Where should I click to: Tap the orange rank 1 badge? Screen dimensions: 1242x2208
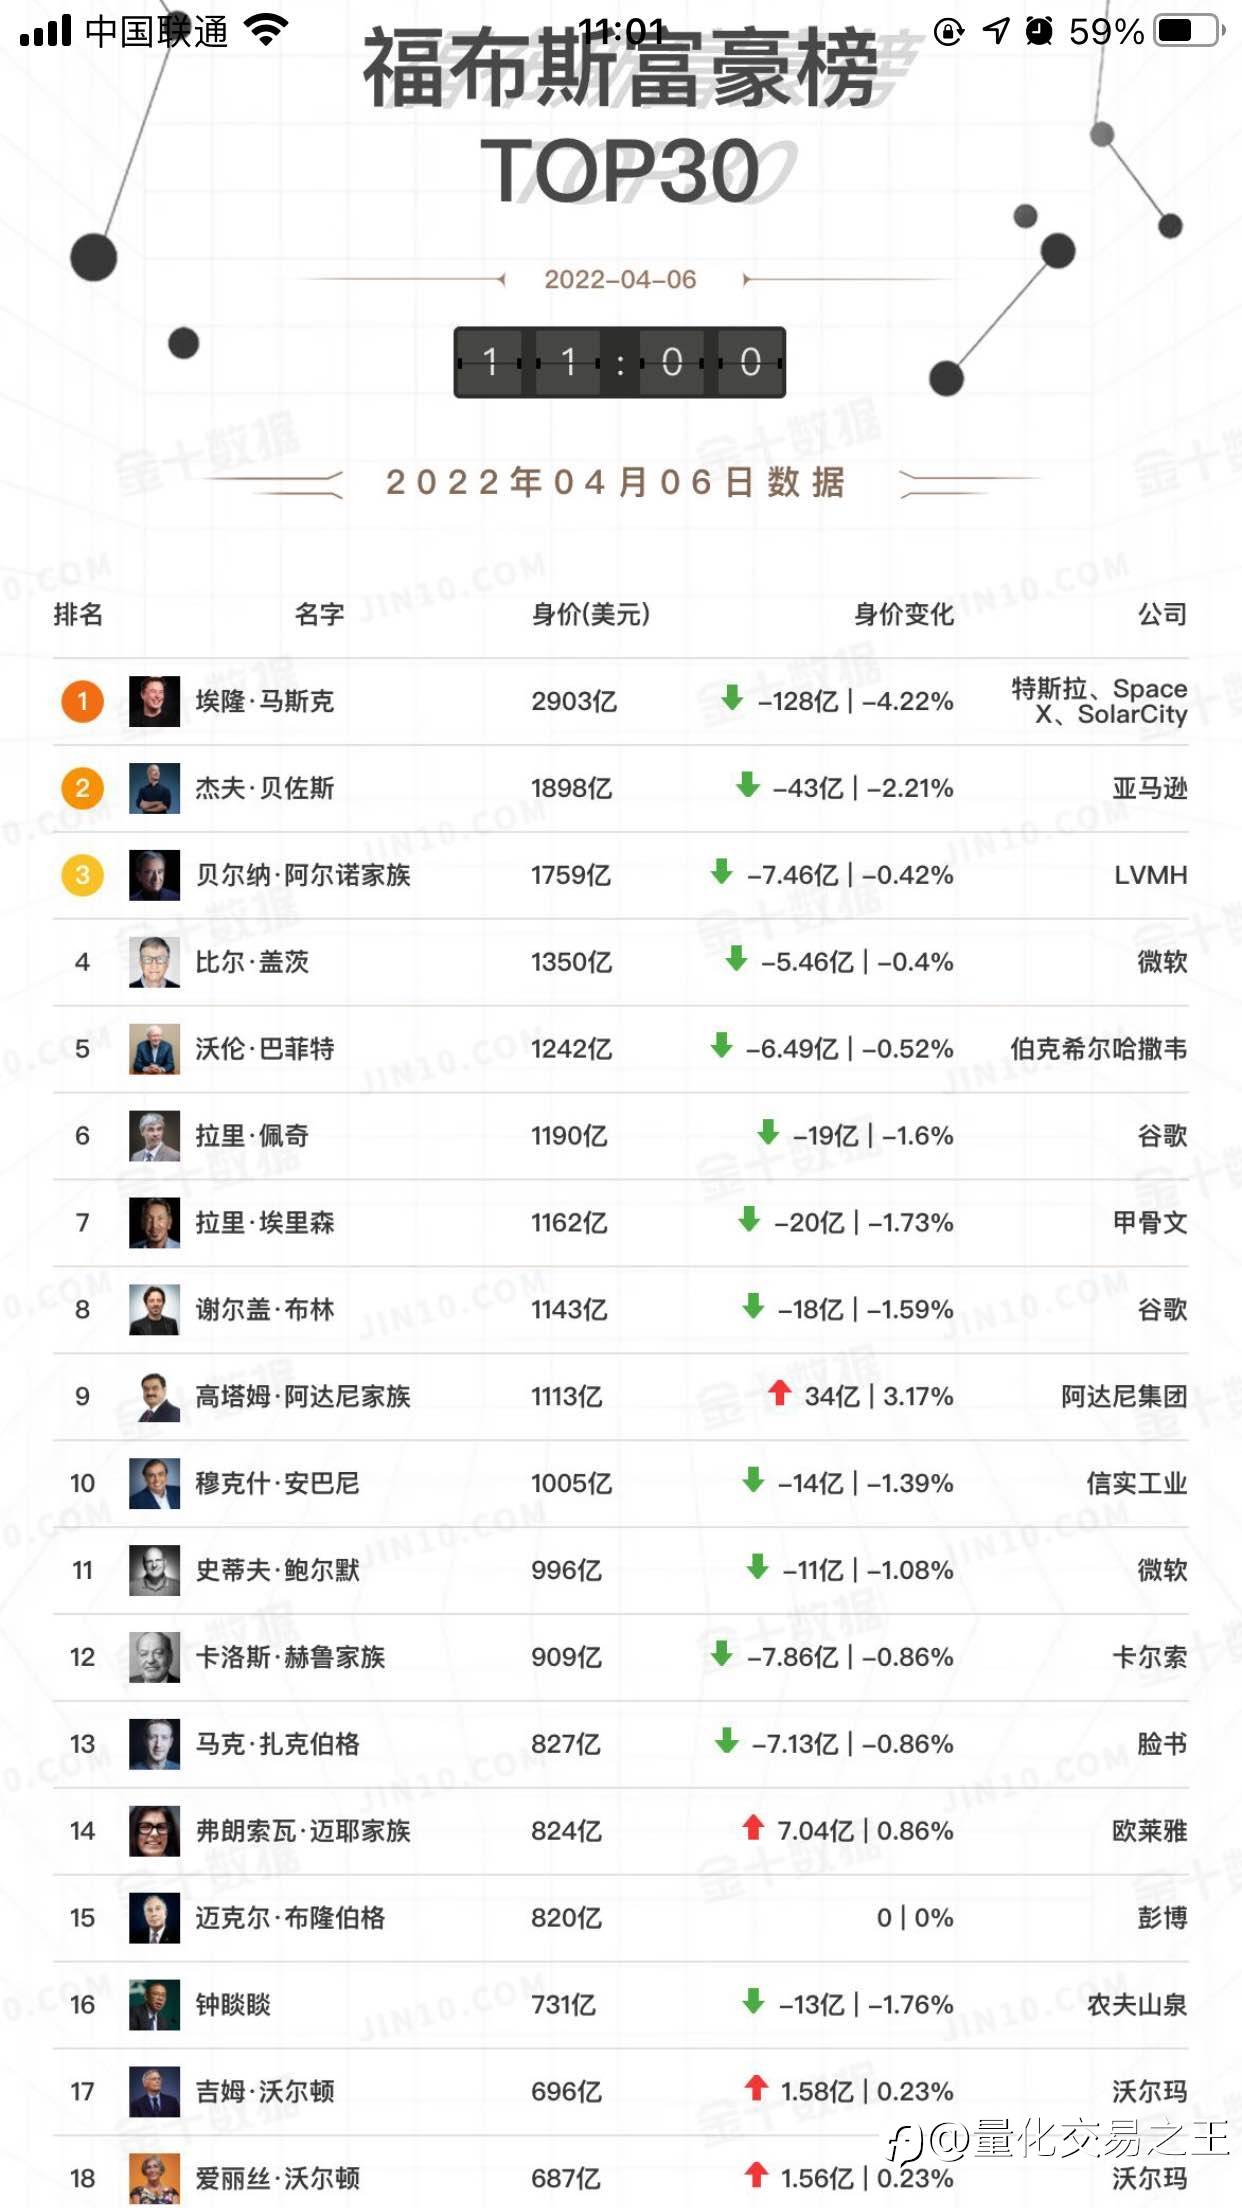click(x=83, y=701)
